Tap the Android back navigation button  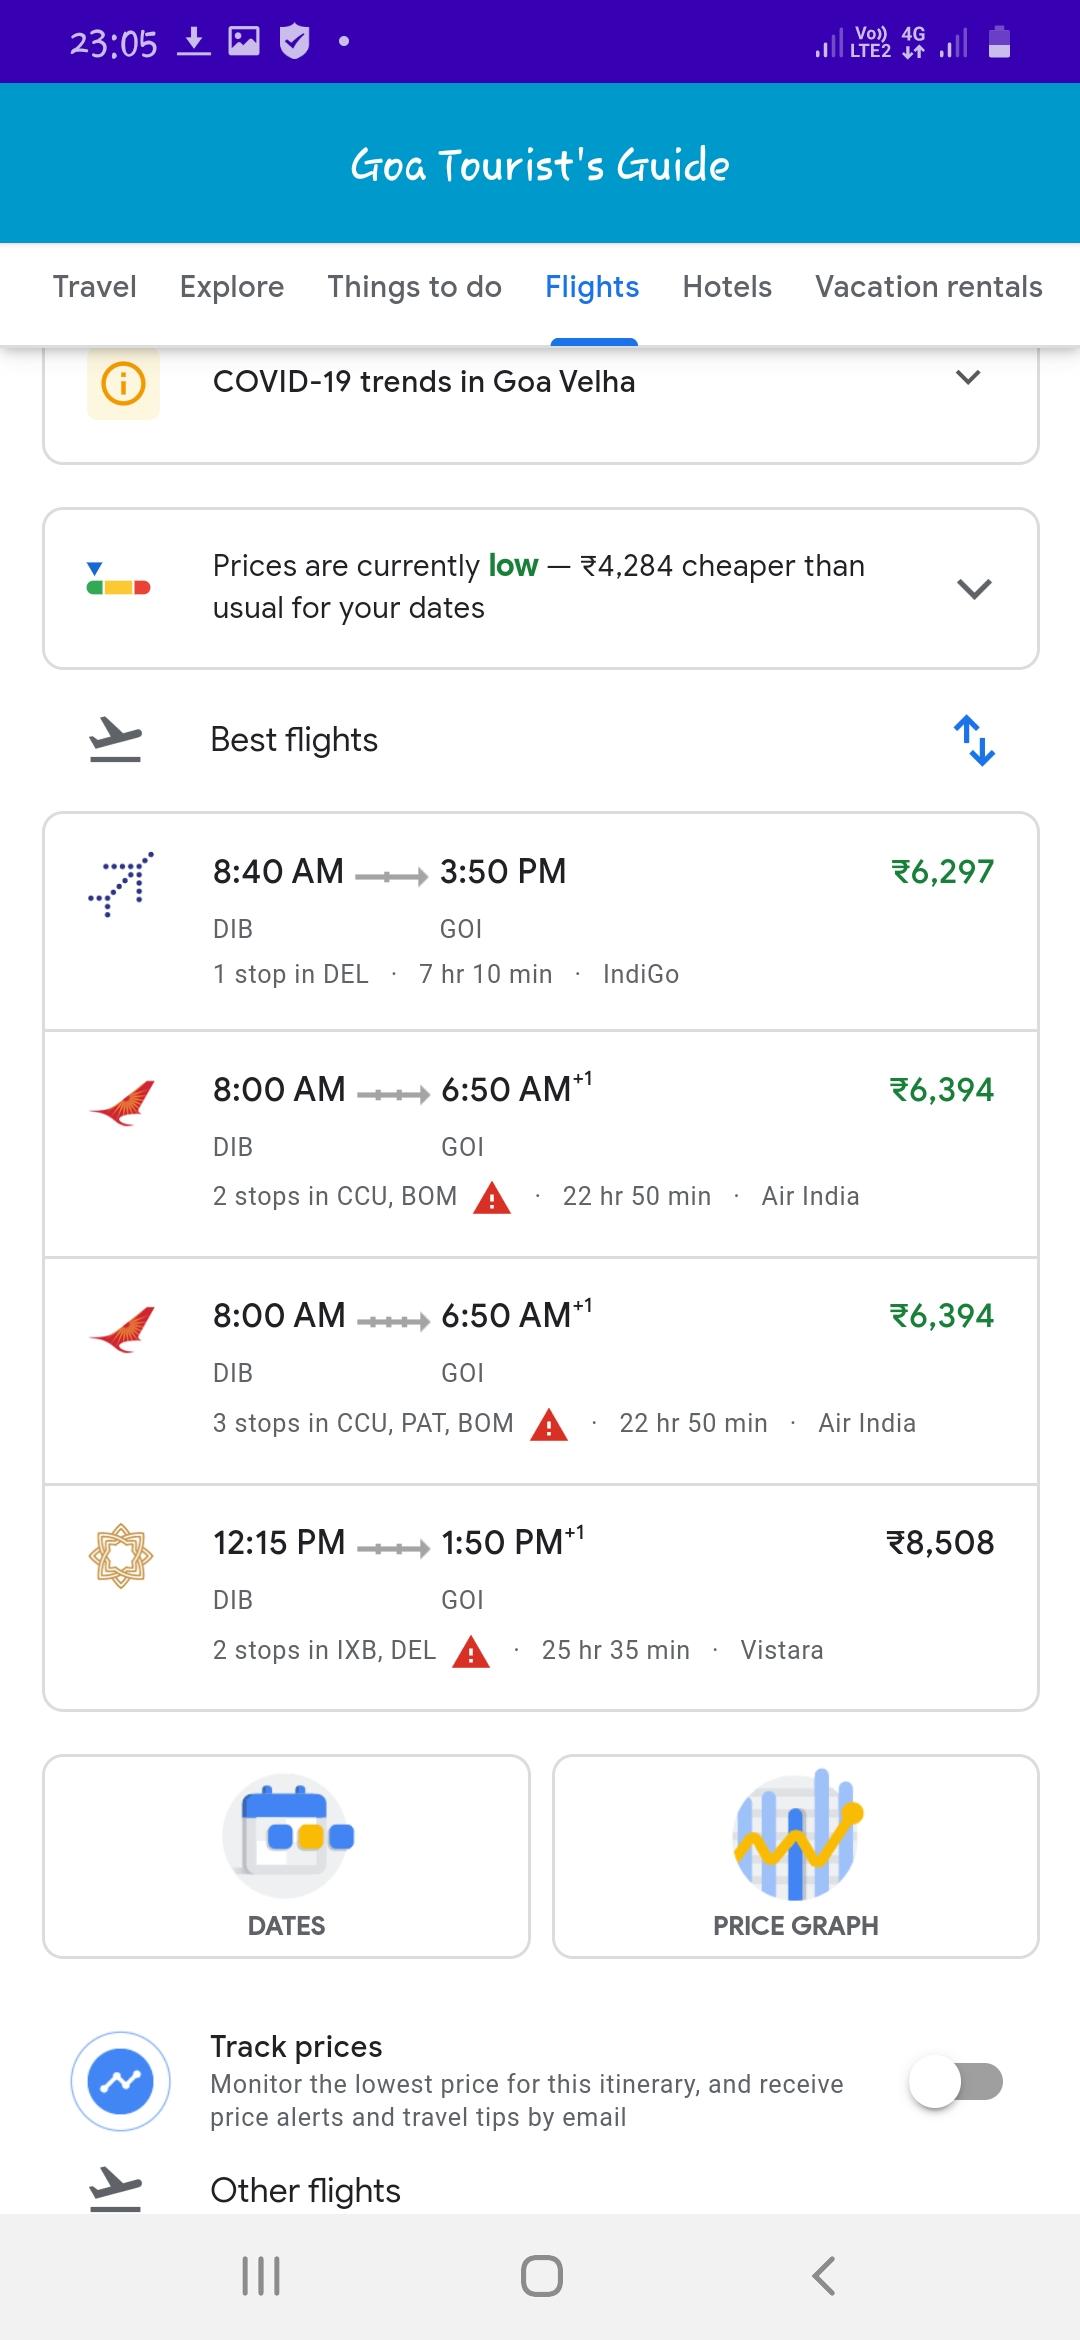(823, 2276)
